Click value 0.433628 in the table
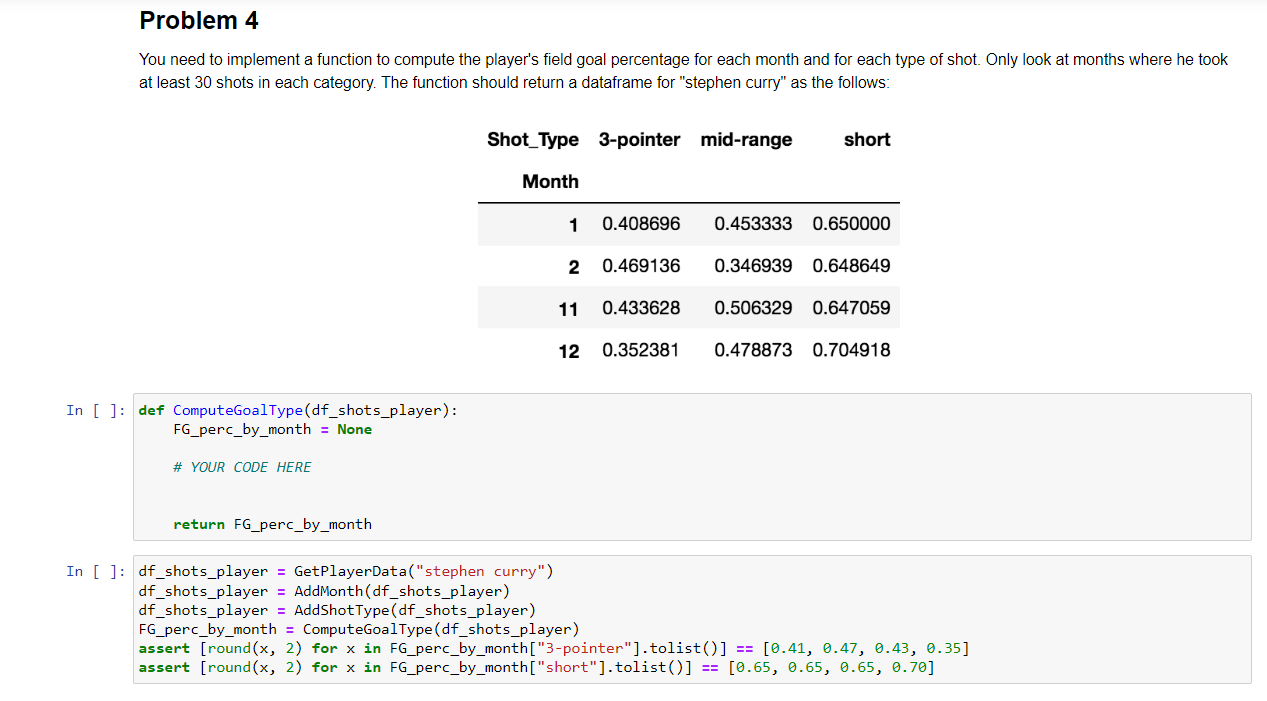This screenshot has height=701, width=1267. (x=641, y=308)
